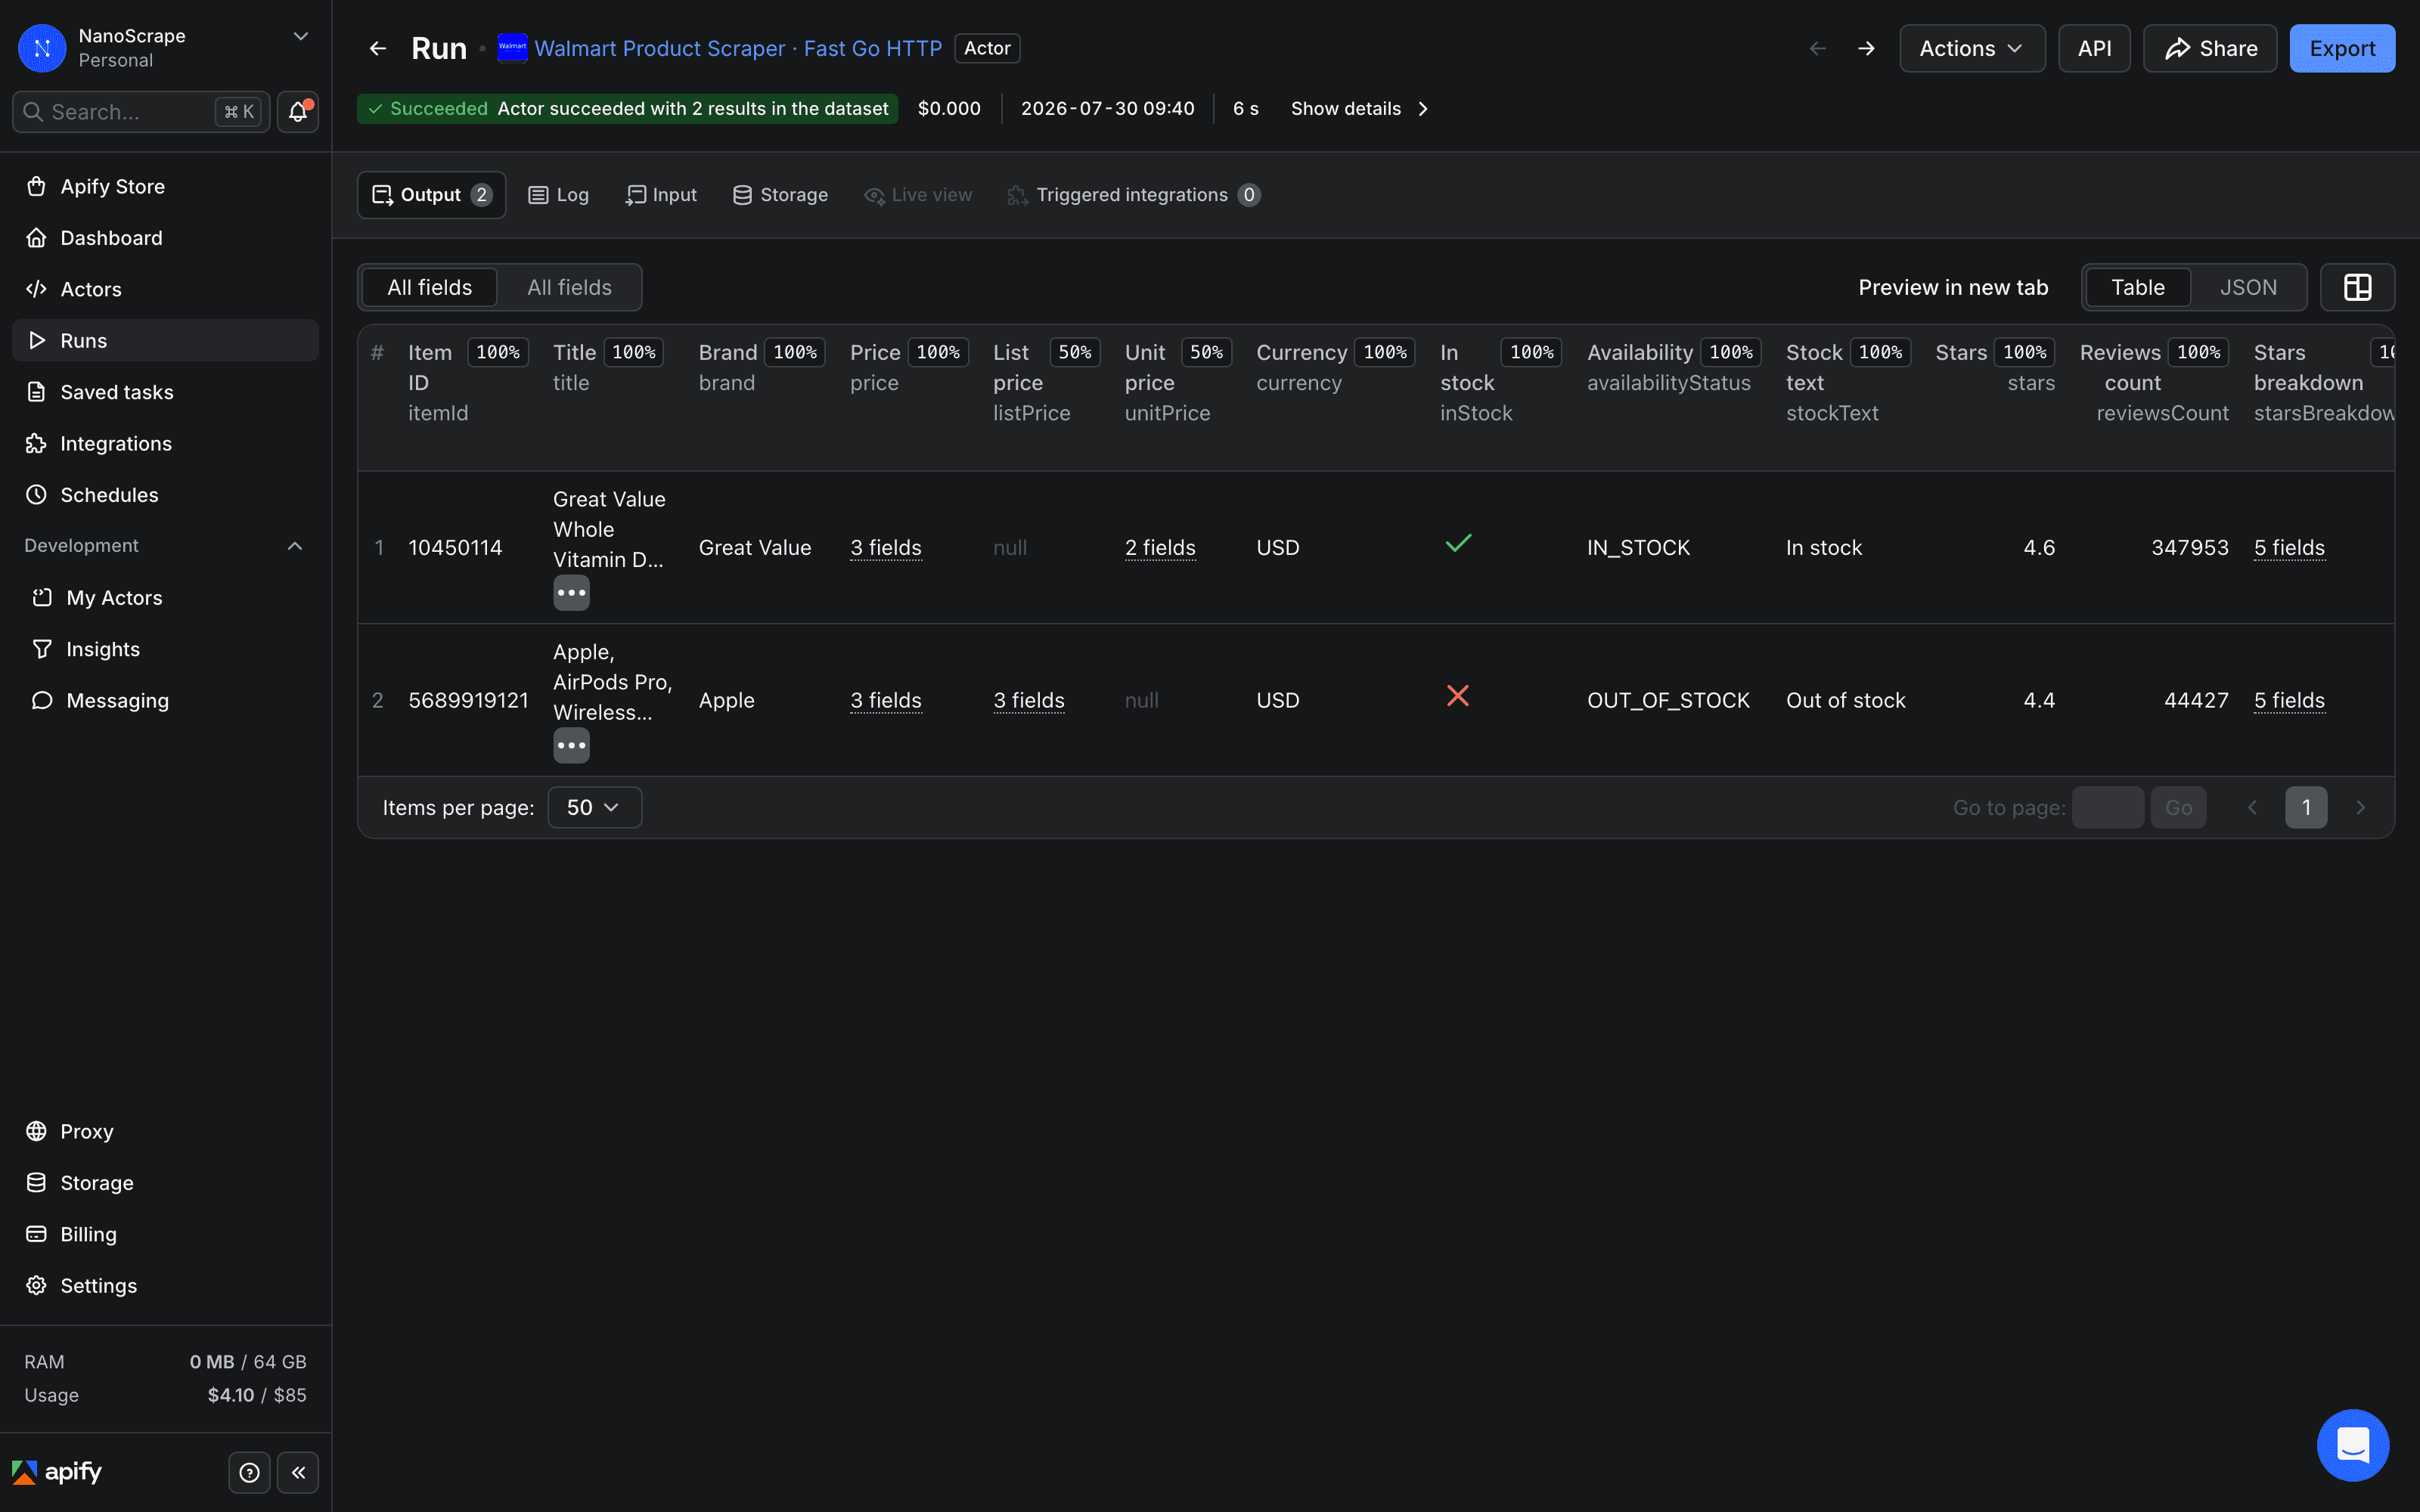Open Integrations in sidebar
This screenshot has height=1512, width=2420.
pyautogui.click(x=165, y=443)
